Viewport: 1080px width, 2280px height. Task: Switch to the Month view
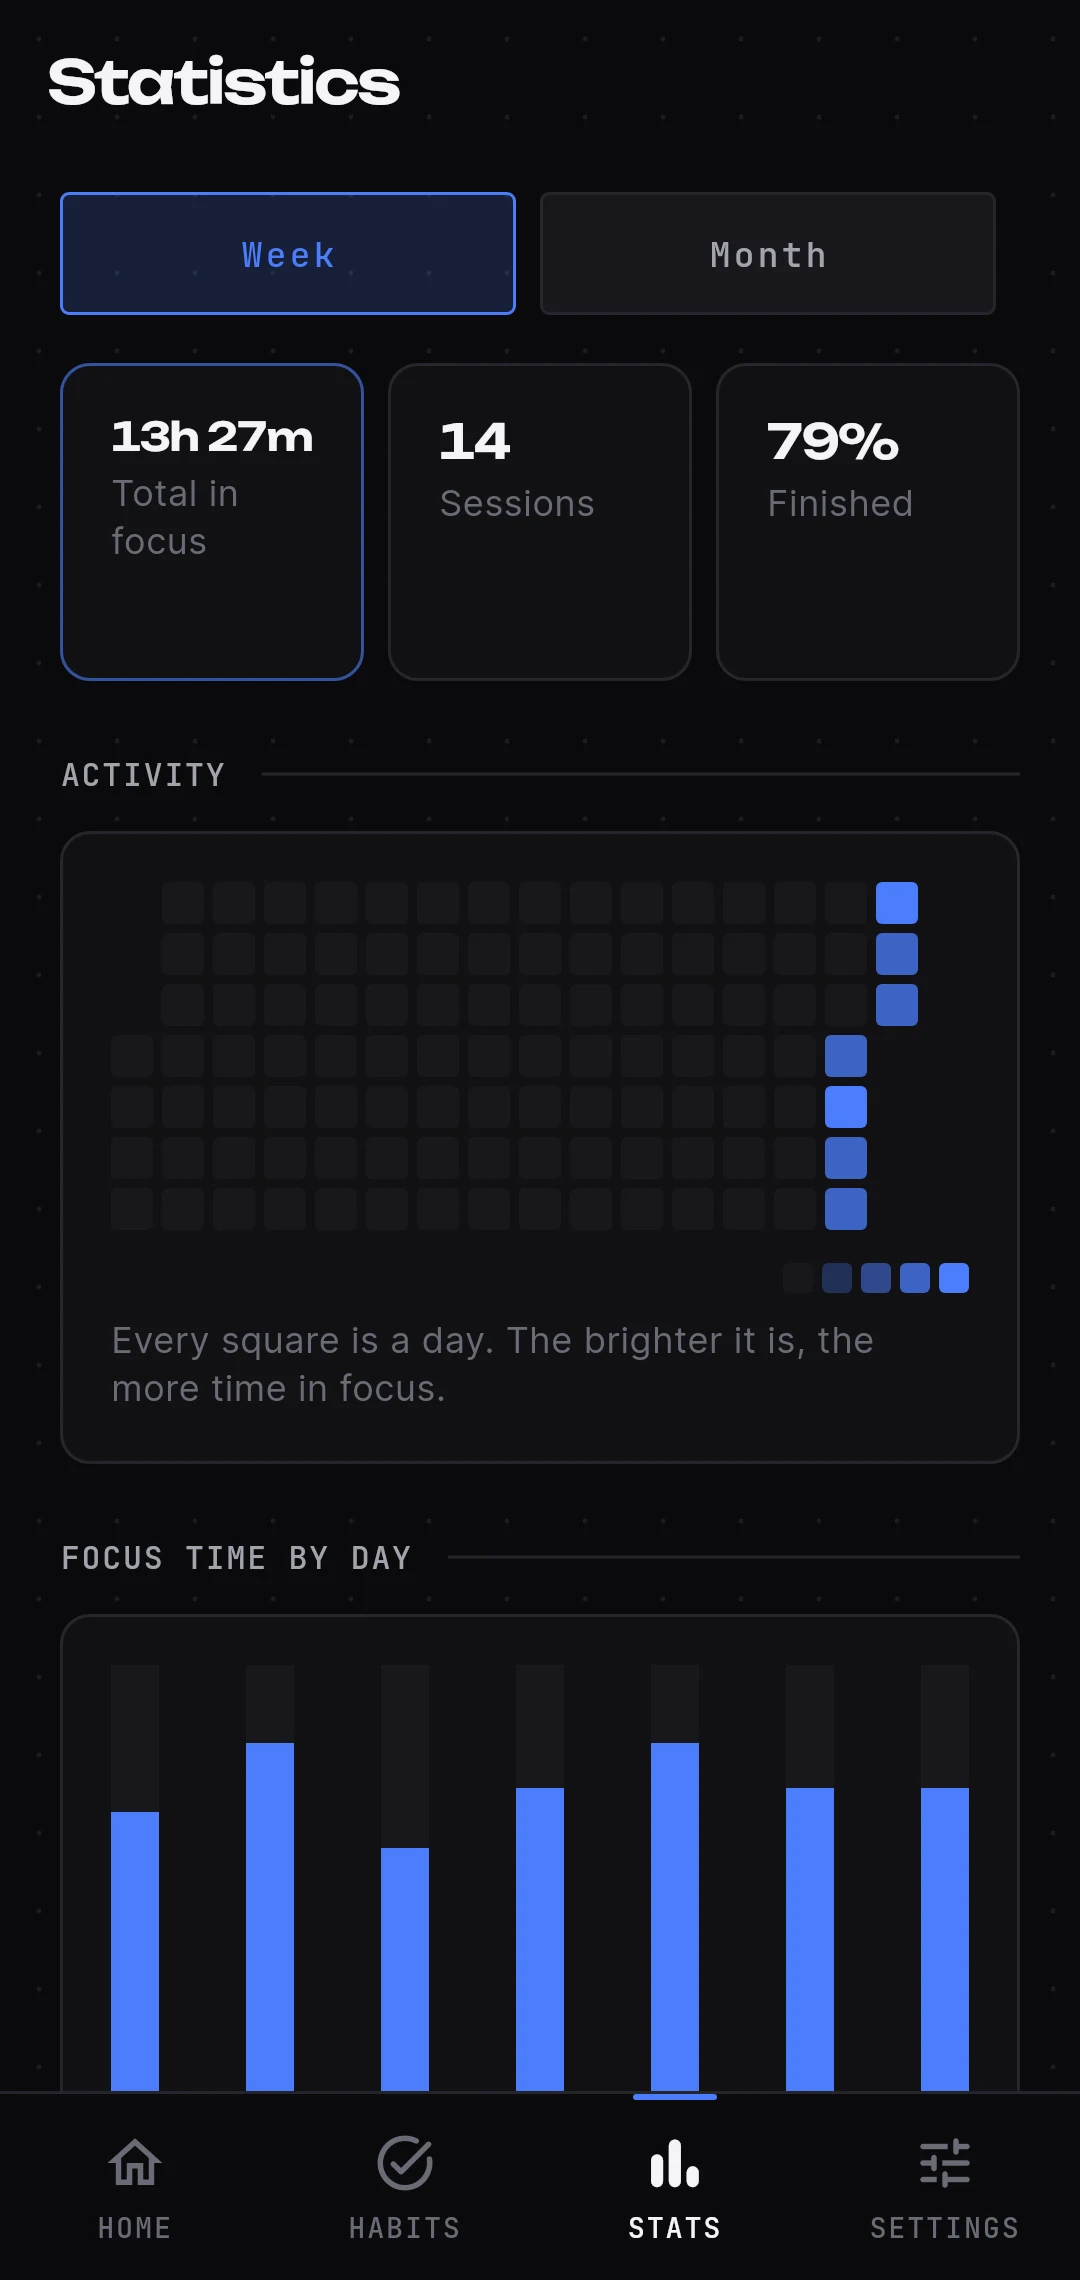click(768, 254)
